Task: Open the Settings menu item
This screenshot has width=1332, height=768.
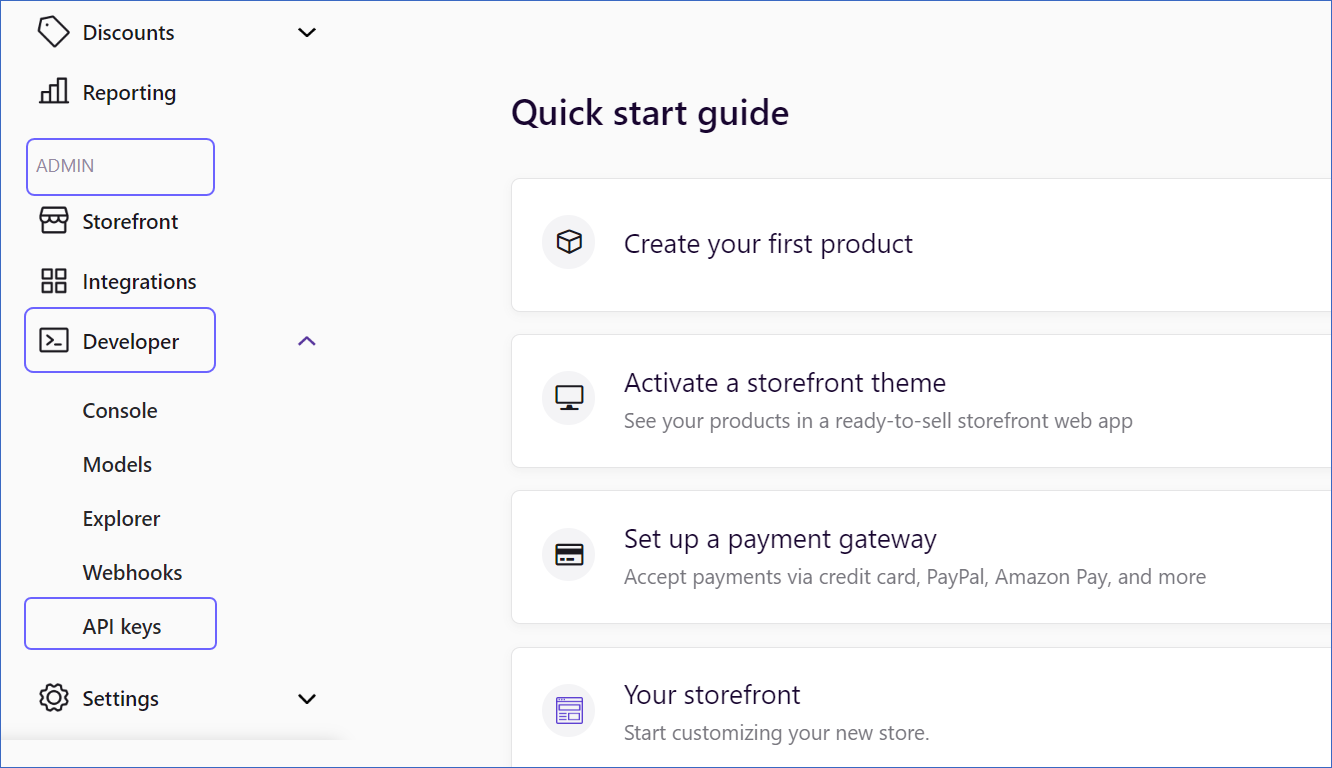Action: [x=120, y=699]
